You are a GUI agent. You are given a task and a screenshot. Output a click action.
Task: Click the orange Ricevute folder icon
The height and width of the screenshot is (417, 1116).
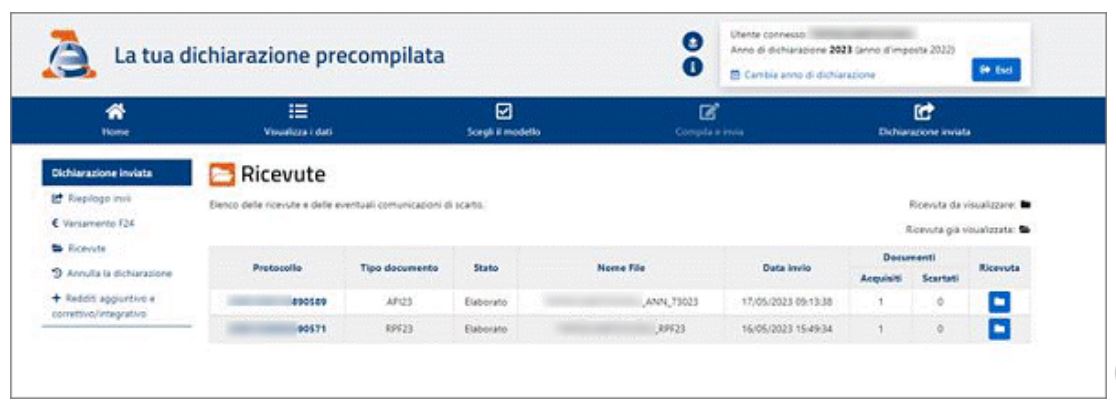(219, 177)
